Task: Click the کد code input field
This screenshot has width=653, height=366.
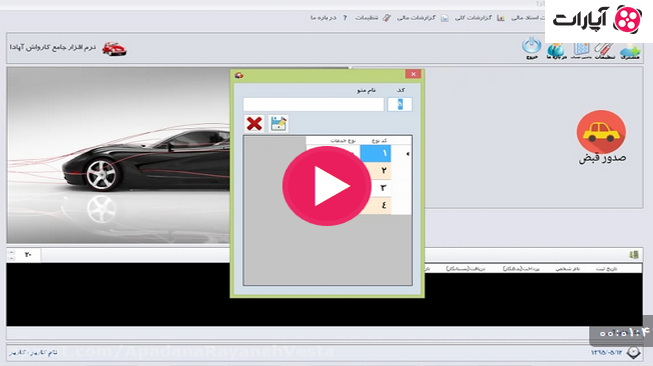Action: pyautogui.click(x=400, y=105)
